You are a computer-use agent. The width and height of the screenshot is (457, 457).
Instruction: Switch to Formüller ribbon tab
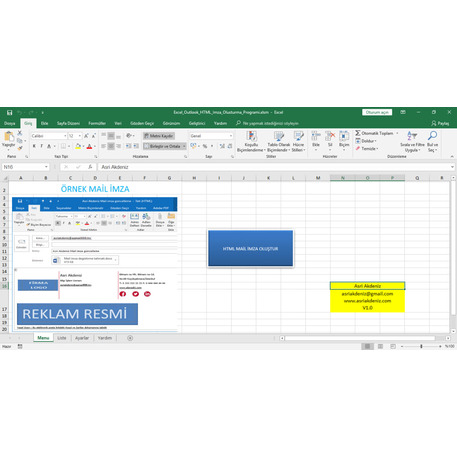pos(97,123)
